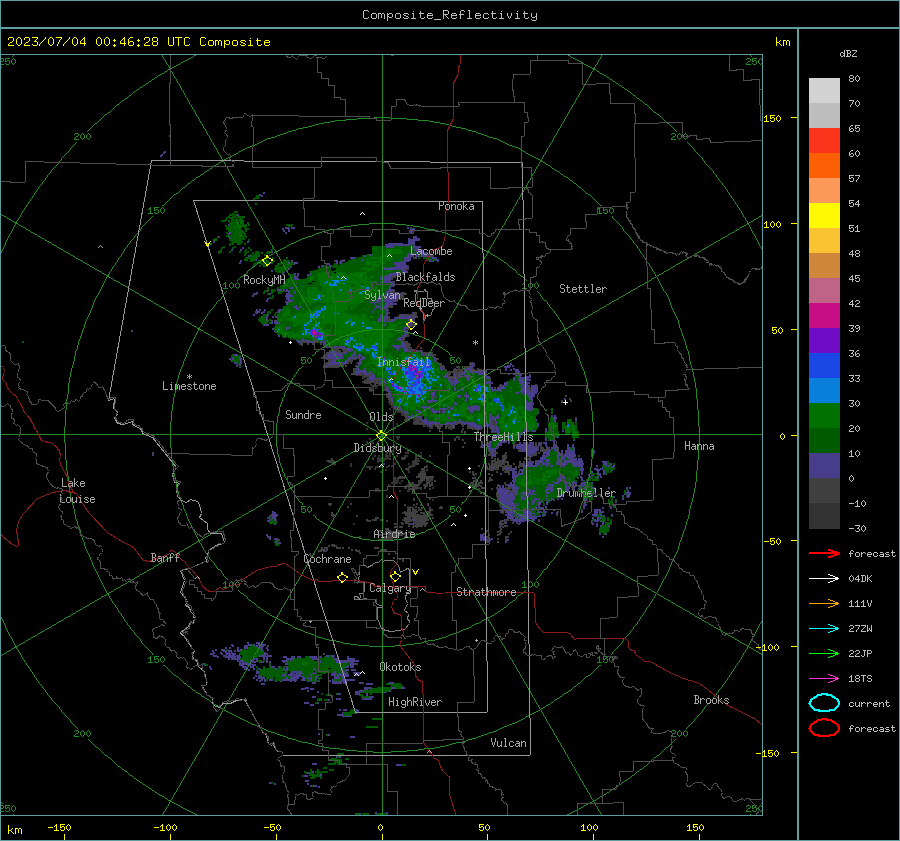Screen dimensions: 900x841
Task: Click the Lacombe city label
Action: click(431, 251)
